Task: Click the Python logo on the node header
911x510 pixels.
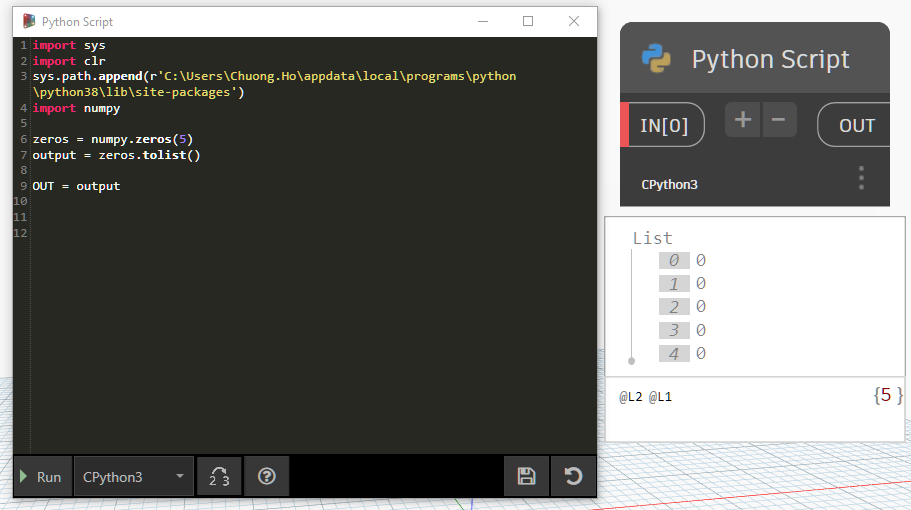Action: pyautogui.click(x=656, y=59)
